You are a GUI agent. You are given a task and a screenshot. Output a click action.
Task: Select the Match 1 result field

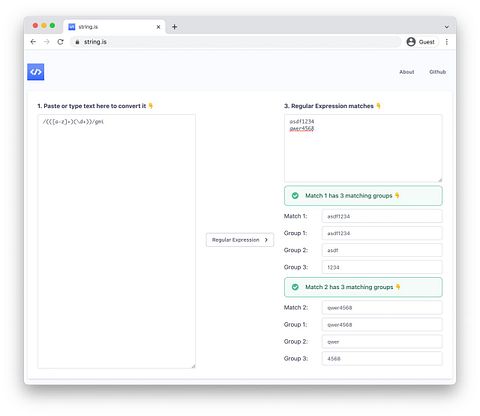[x=382, y=216]
